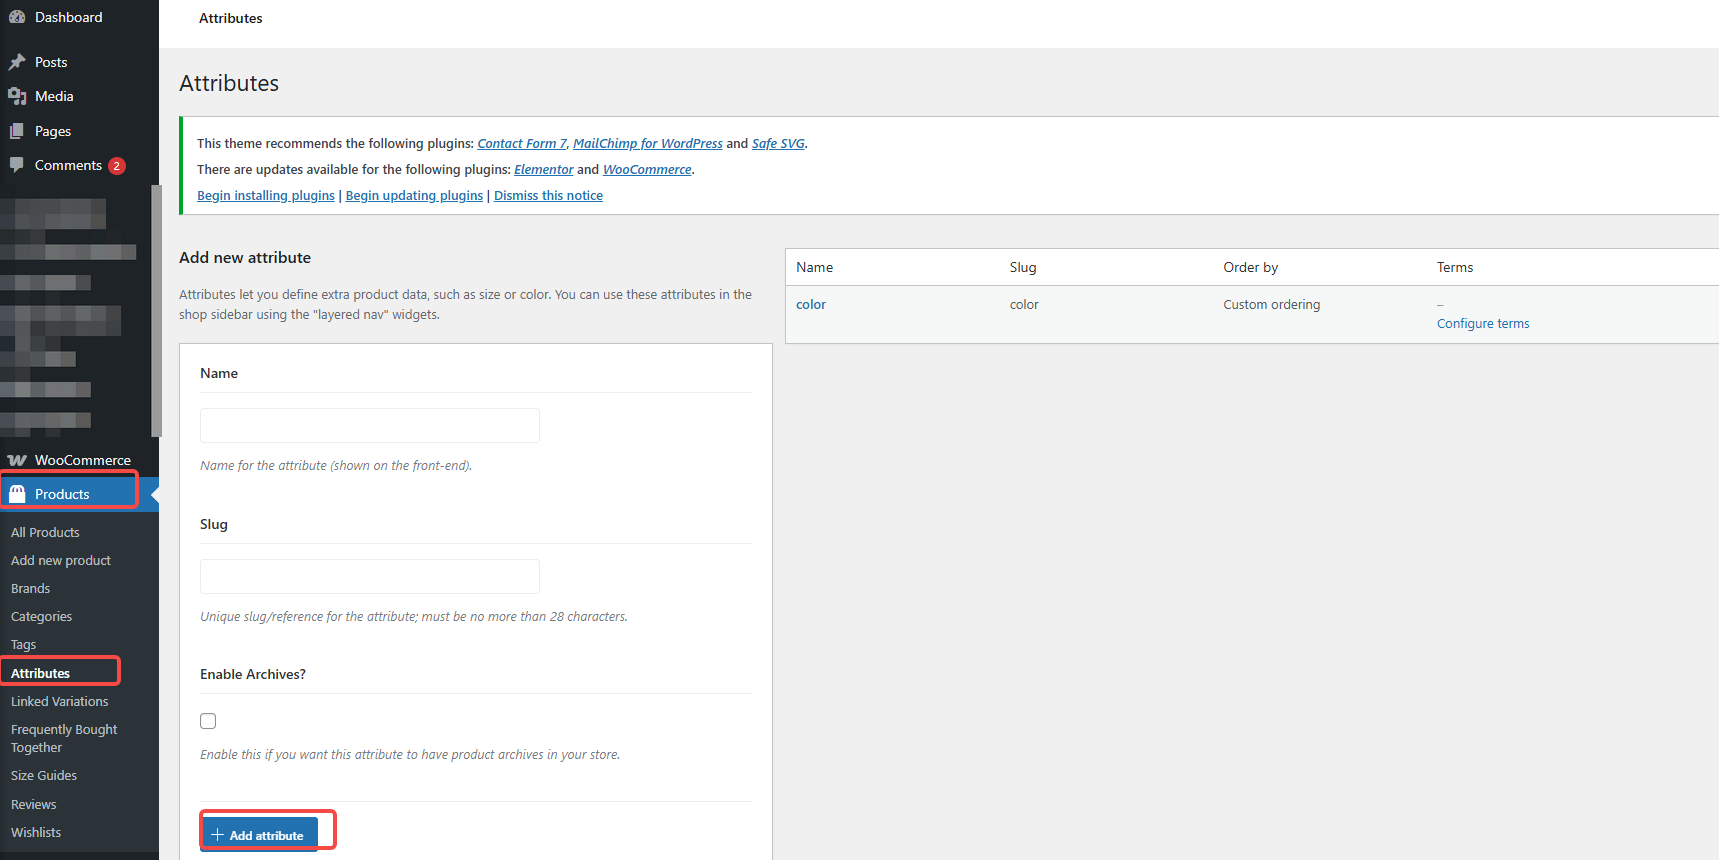Screen dimensions: 1719x860
Task: Click Begin updating plugins link
Action: [414, 195]
